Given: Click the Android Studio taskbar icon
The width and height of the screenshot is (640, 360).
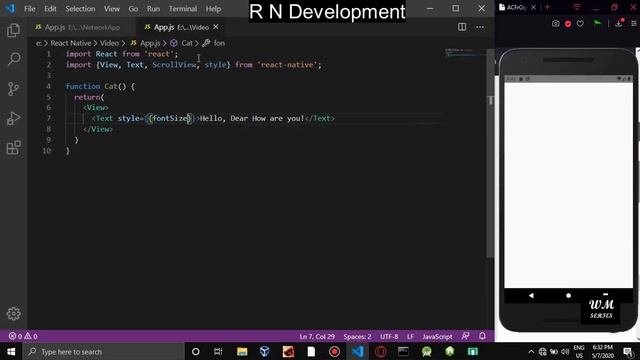Looking at the screenshot, I should pyautogui.click(x=427, y=351).
